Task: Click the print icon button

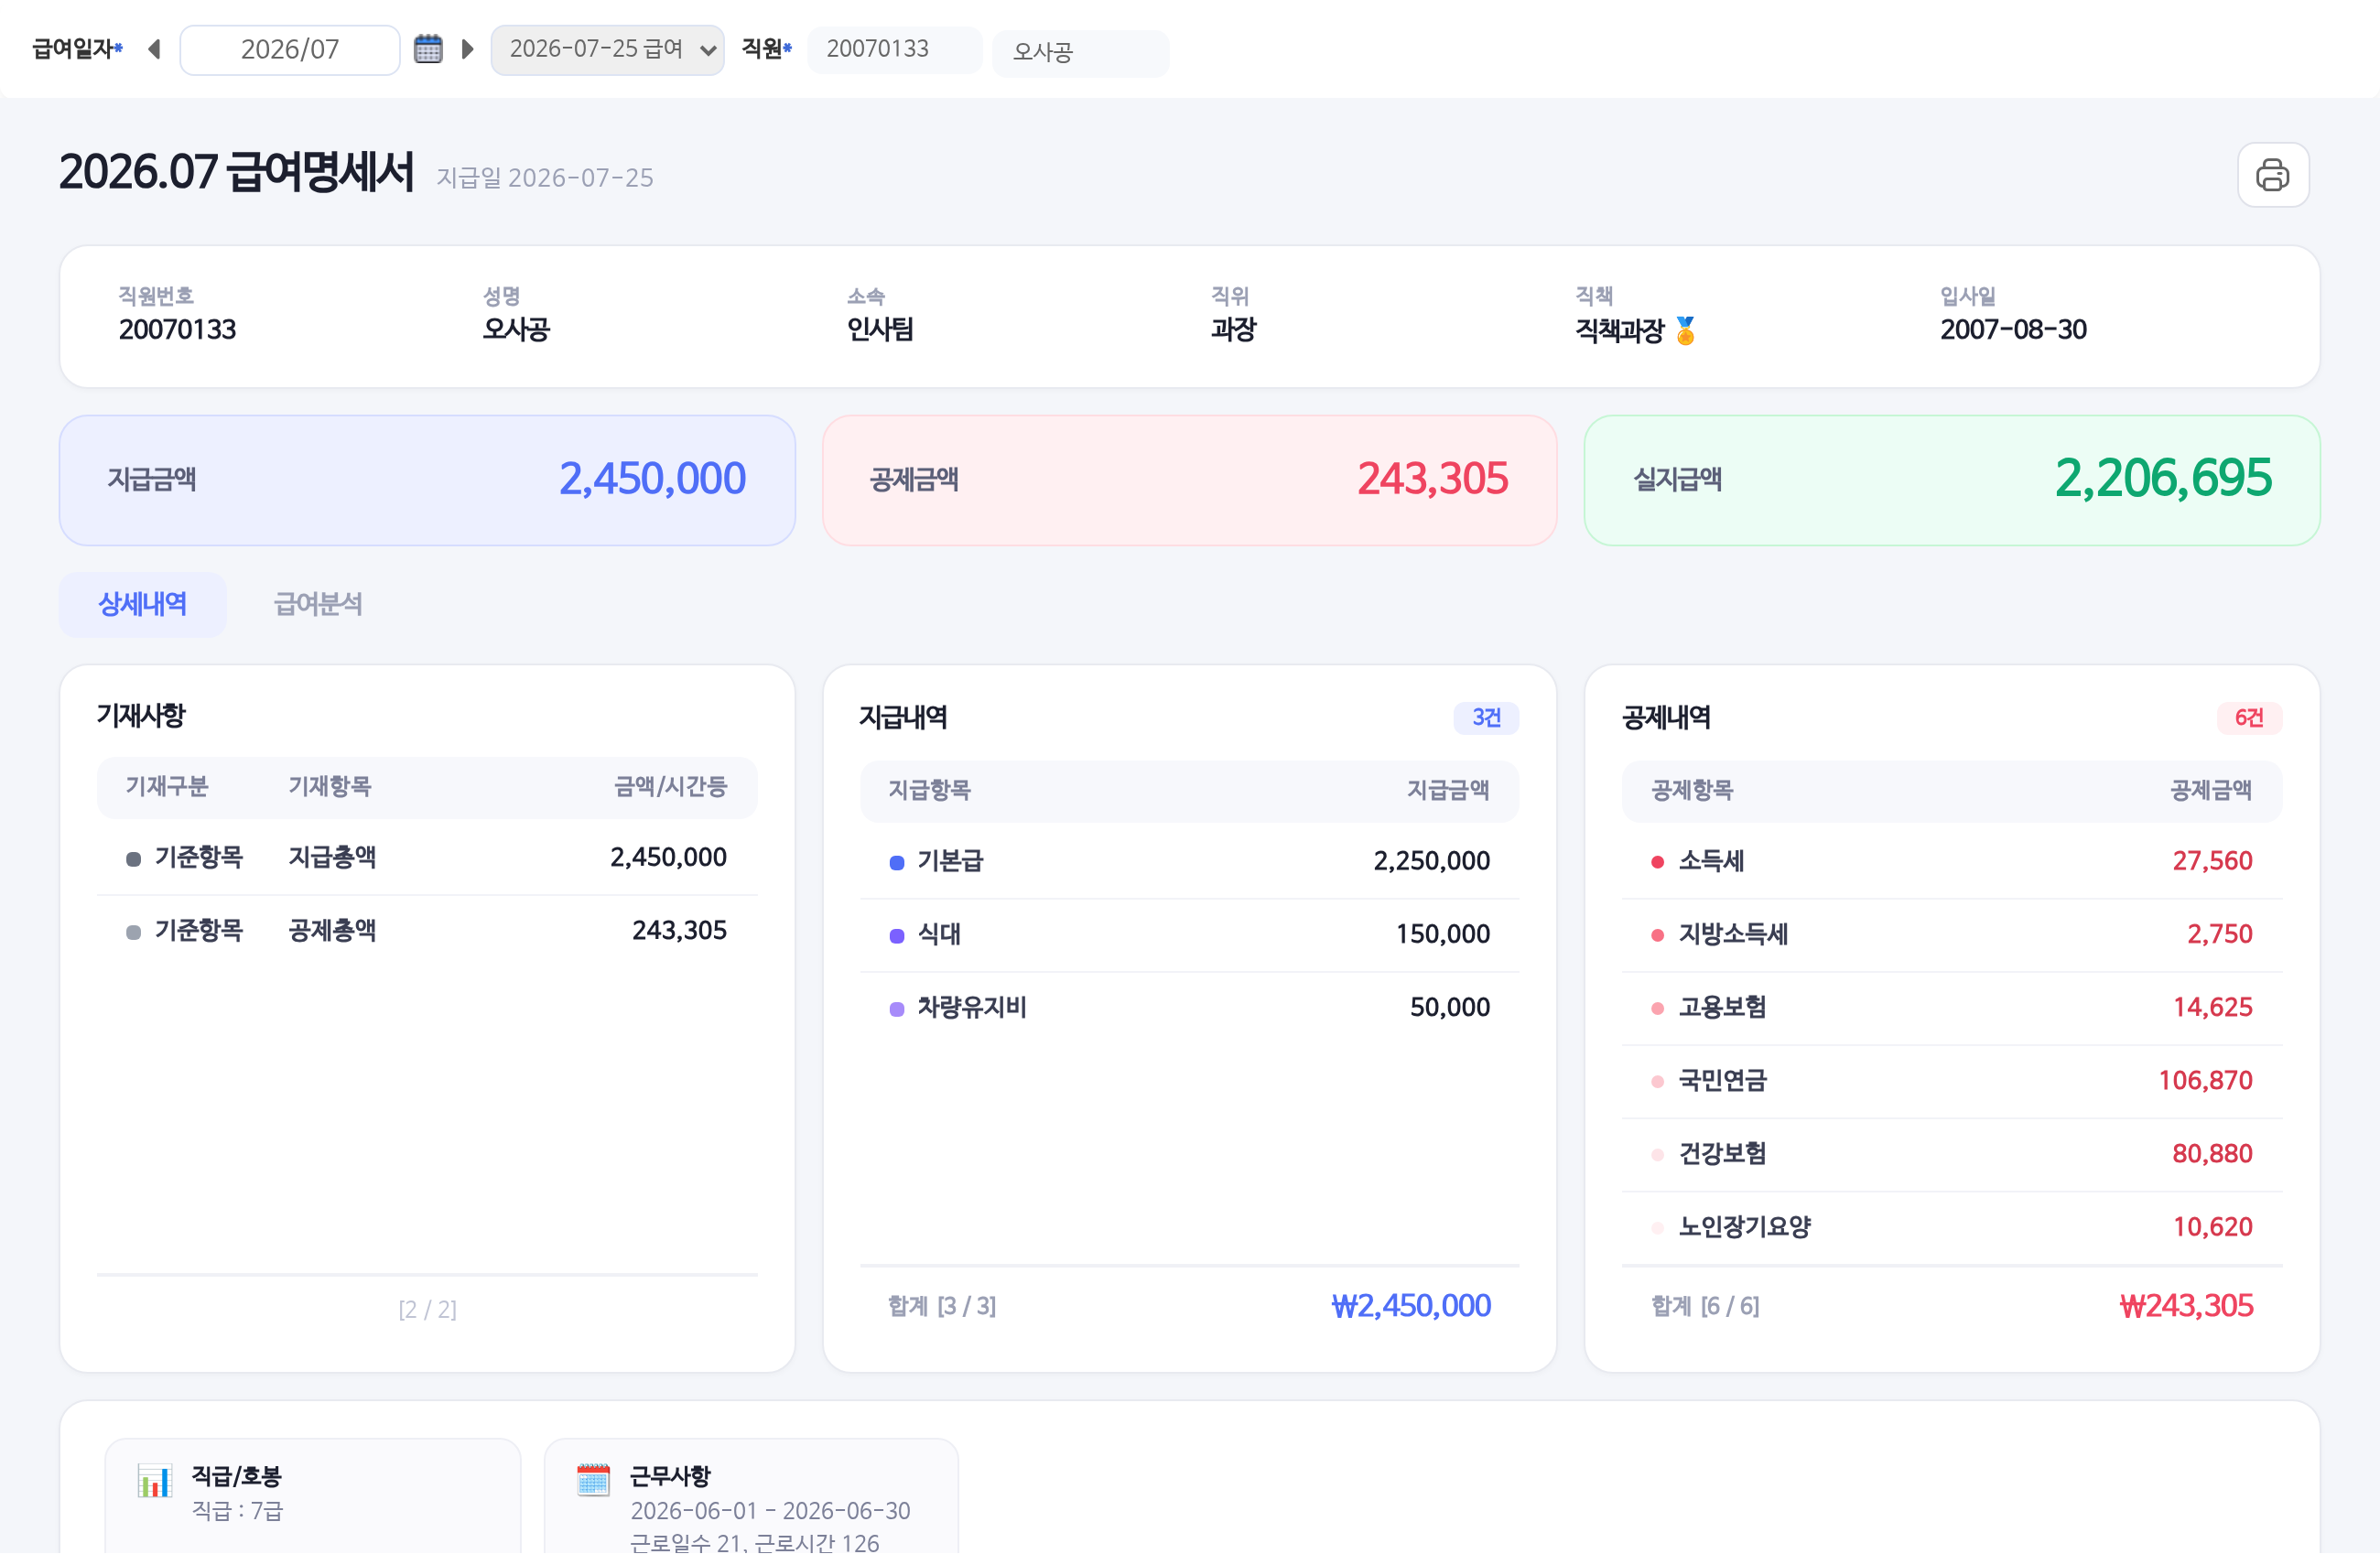Action: (x=2272, y=175)
